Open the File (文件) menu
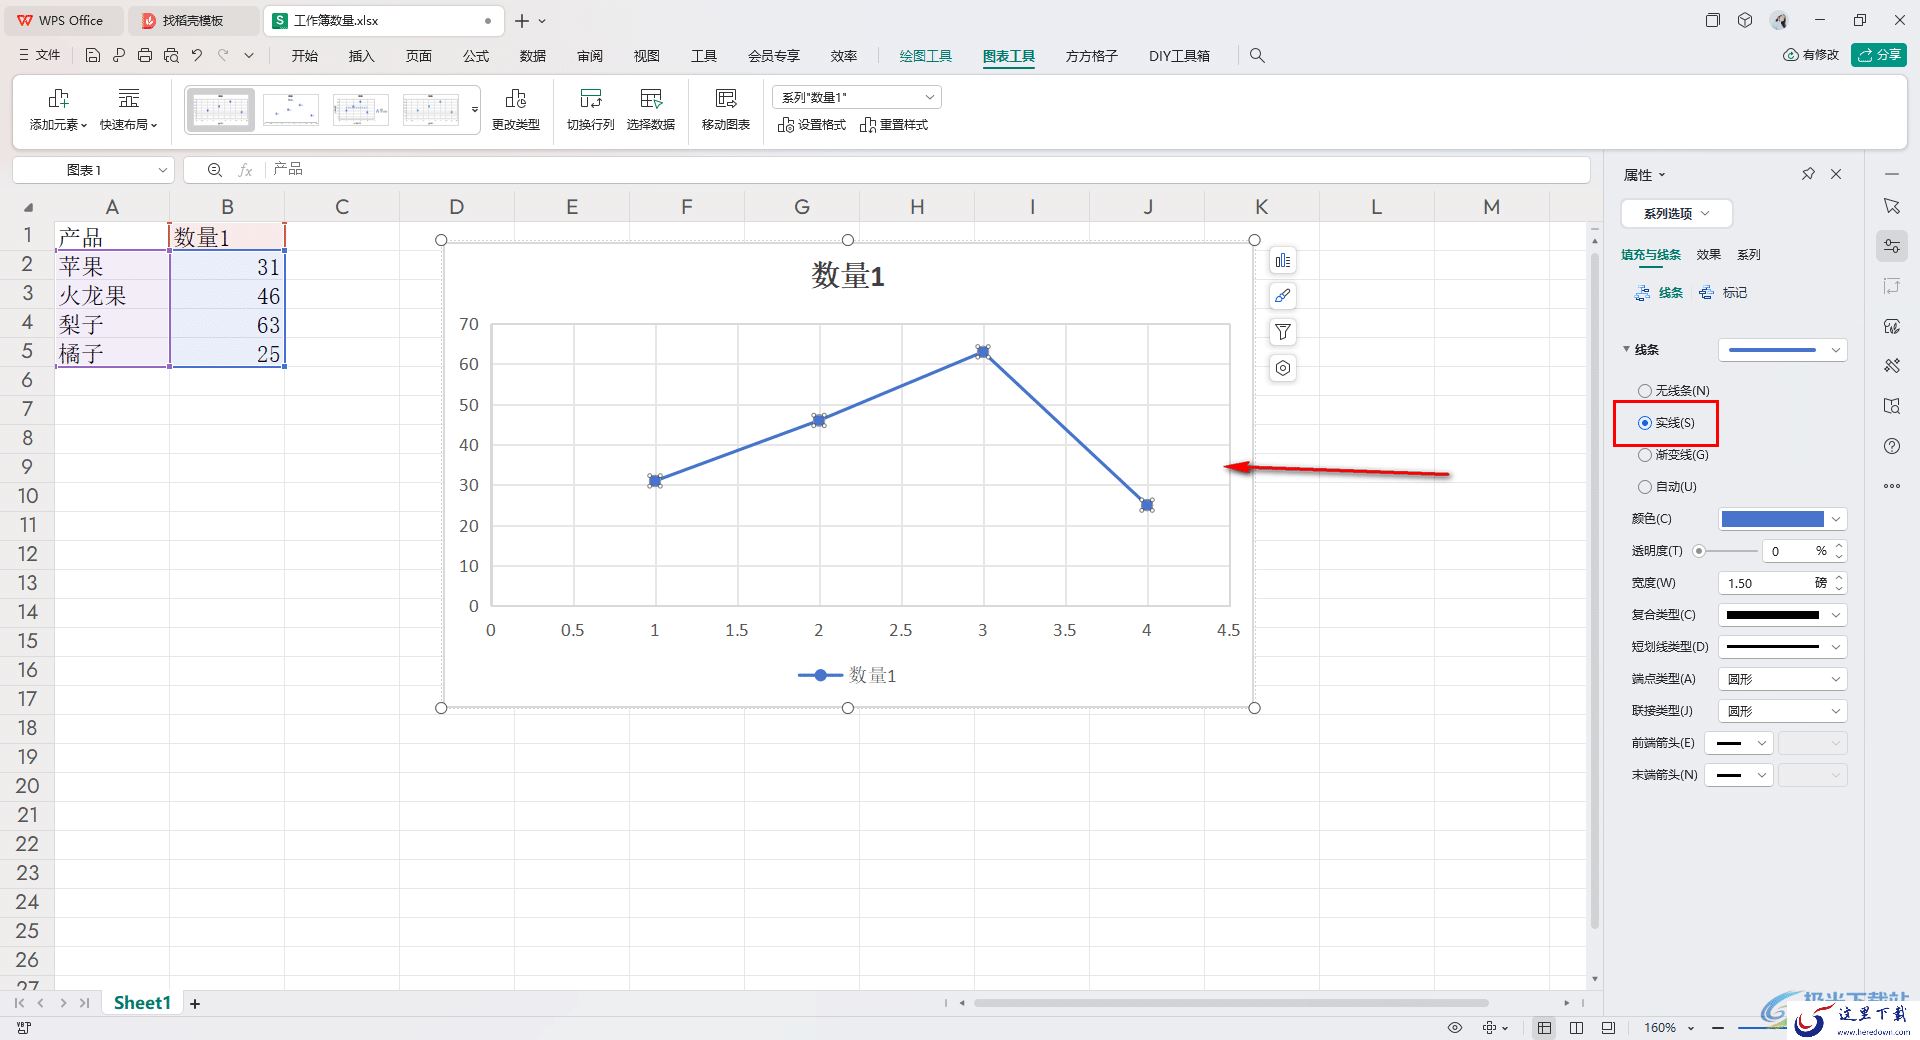 pos(41,56)
